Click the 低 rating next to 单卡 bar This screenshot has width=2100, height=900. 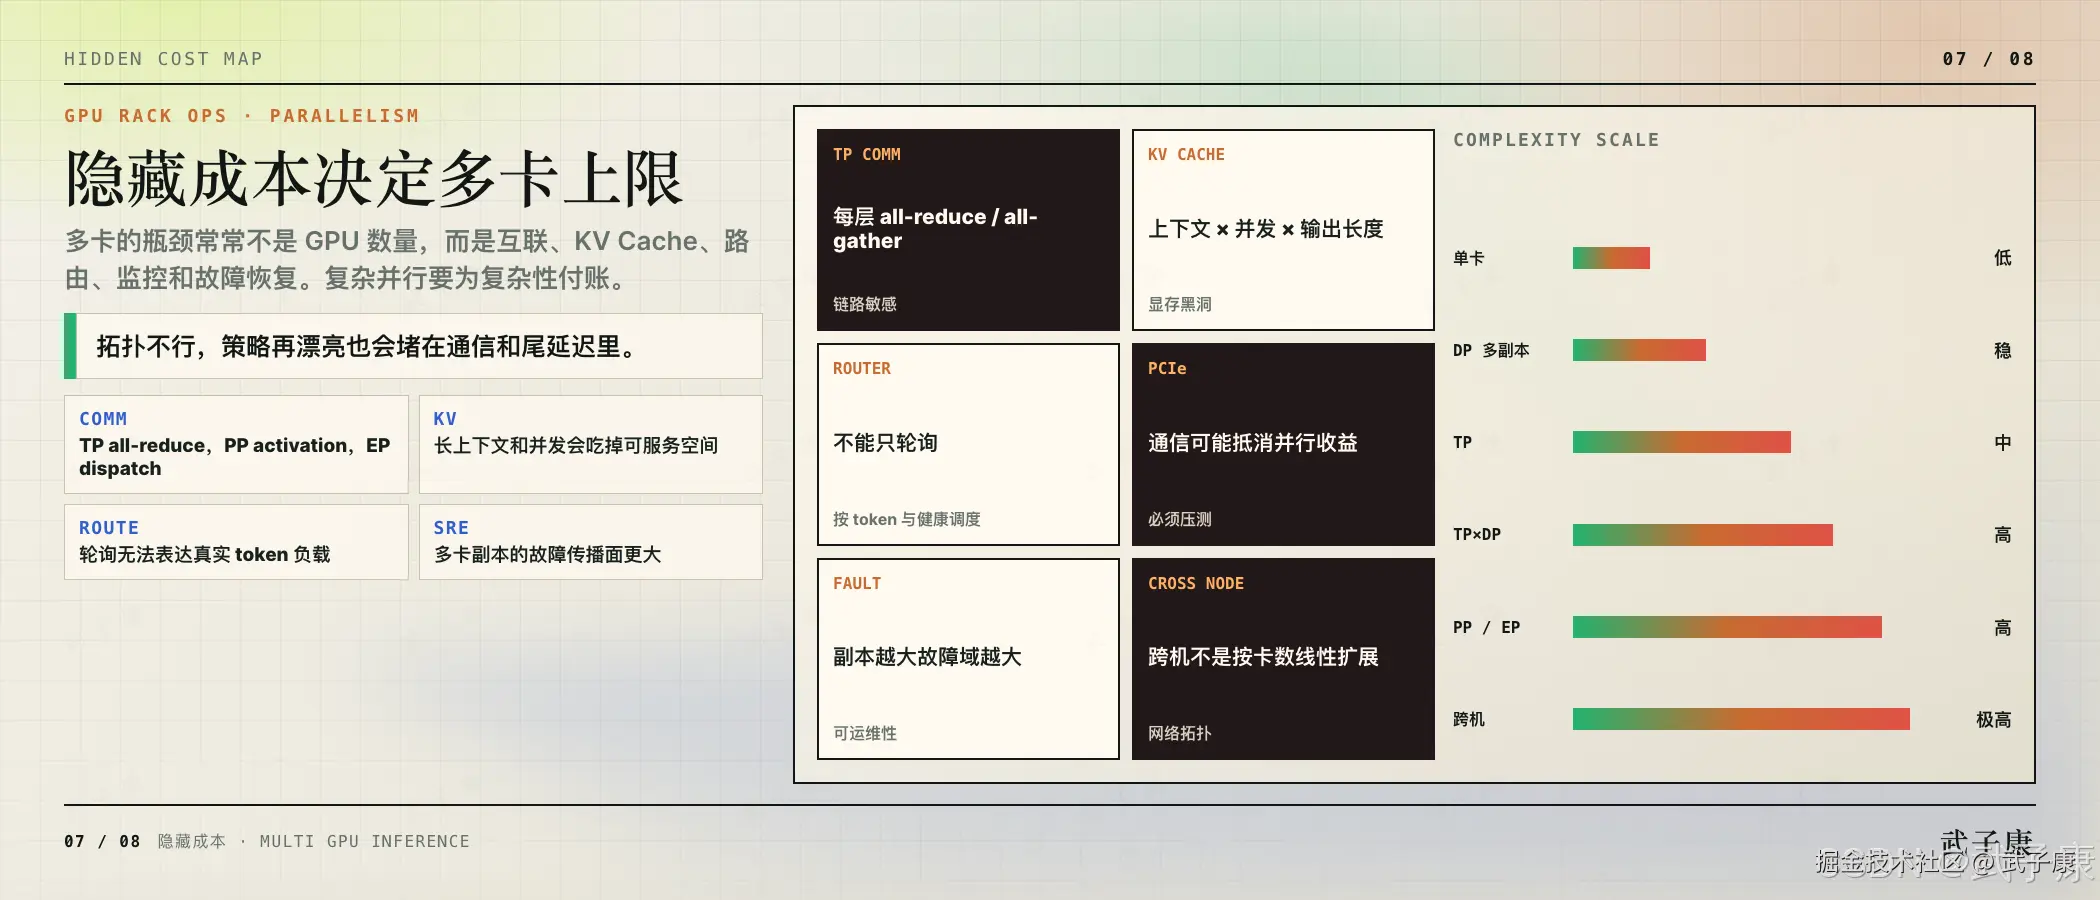2002,258
